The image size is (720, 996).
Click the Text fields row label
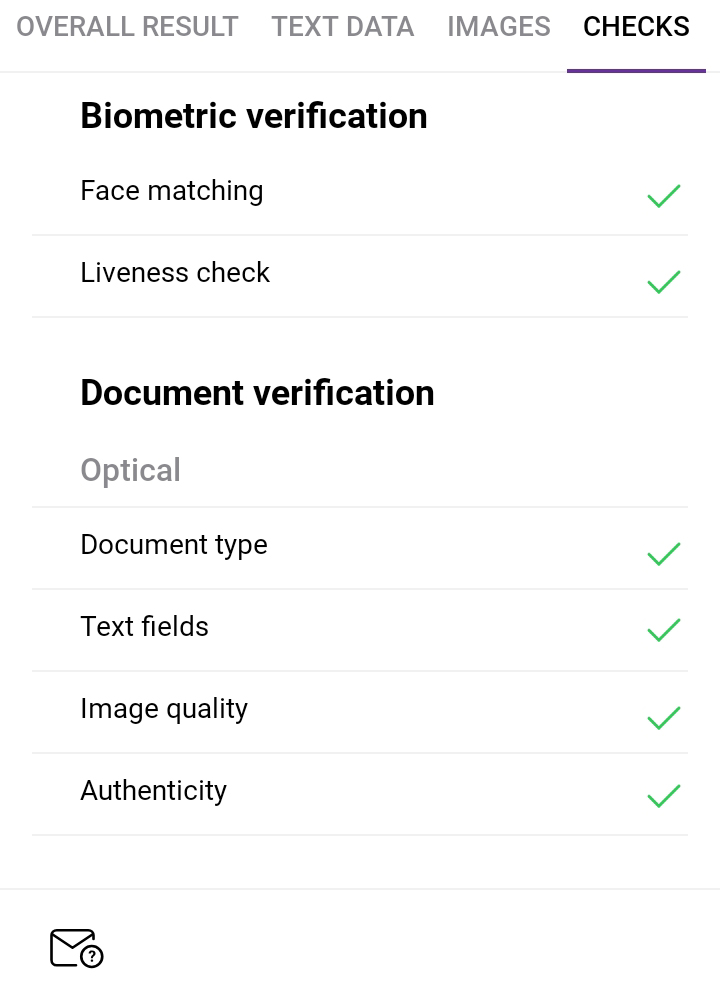point(145,627)
